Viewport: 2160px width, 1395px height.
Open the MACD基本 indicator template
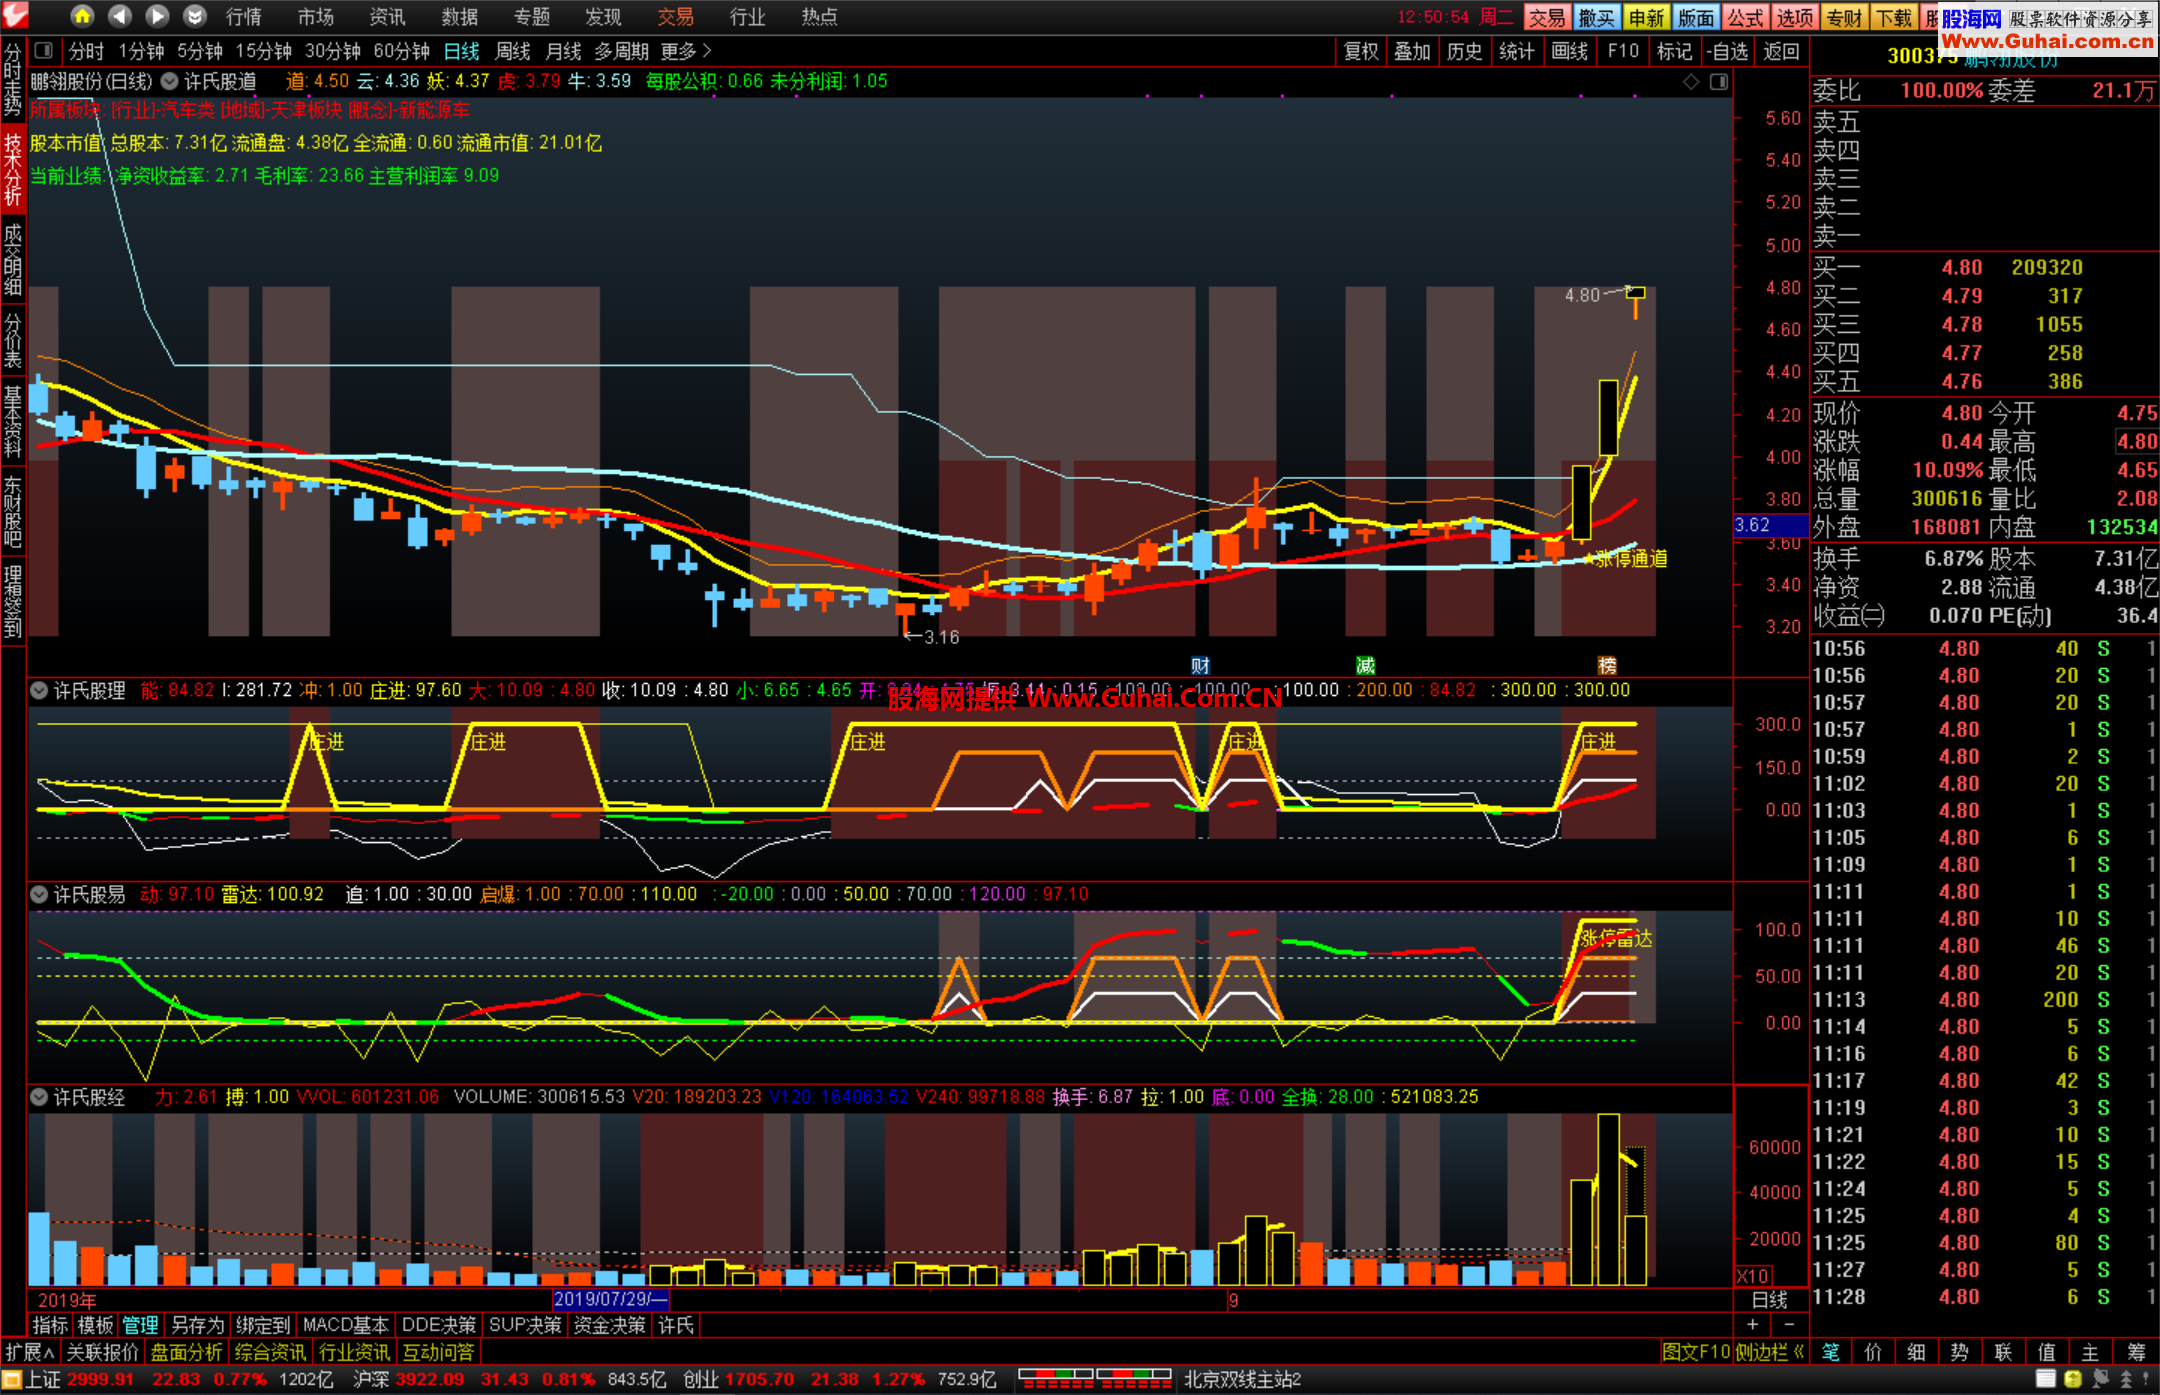click(x=345, y=1325)
